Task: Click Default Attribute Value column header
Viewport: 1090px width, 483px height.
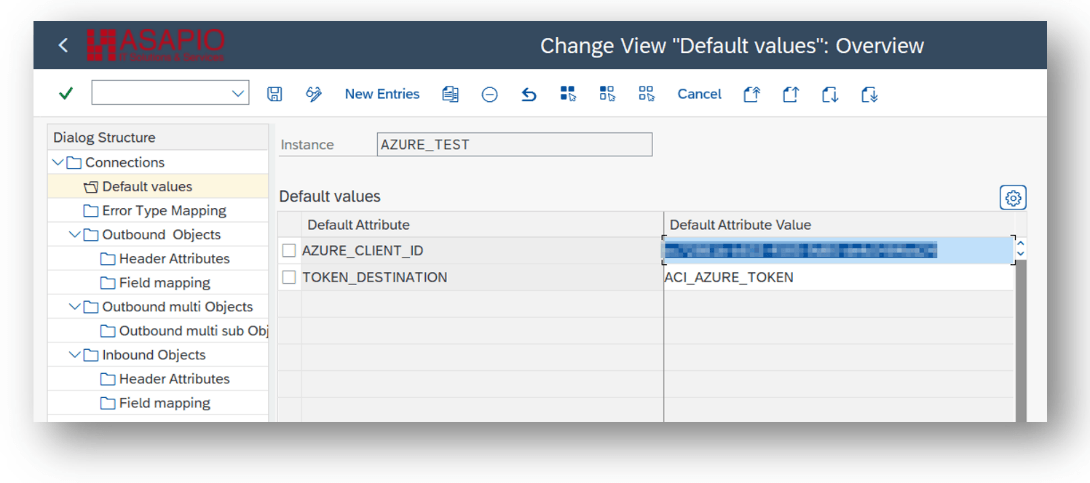Action: pyautogui.click(x=840, y=225)
